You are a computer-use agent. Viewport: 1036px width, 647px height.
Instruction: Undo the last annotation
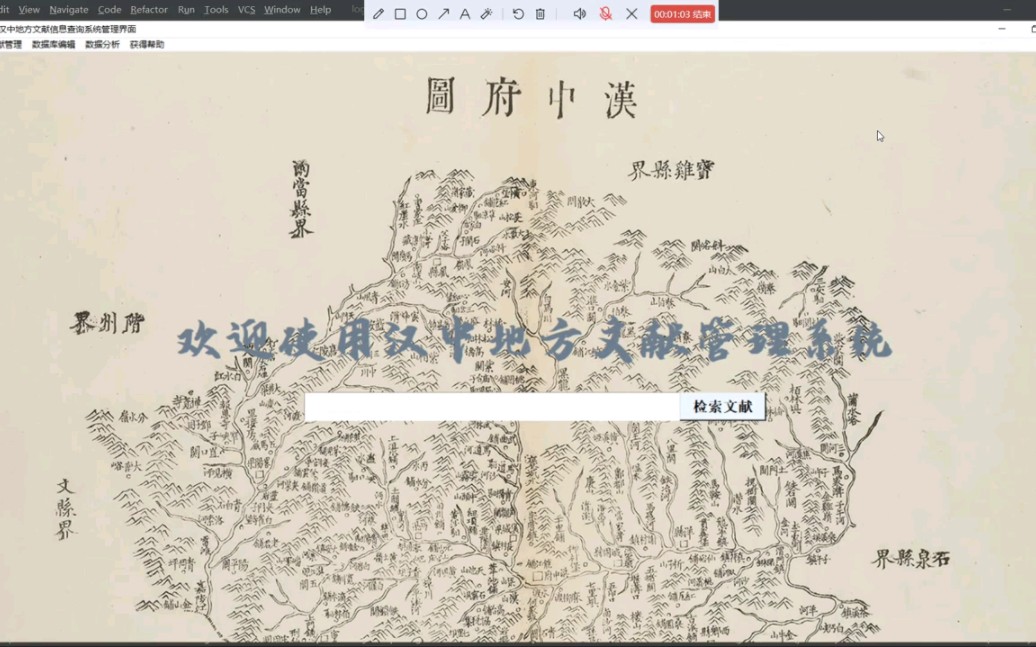tap(516, 14)
